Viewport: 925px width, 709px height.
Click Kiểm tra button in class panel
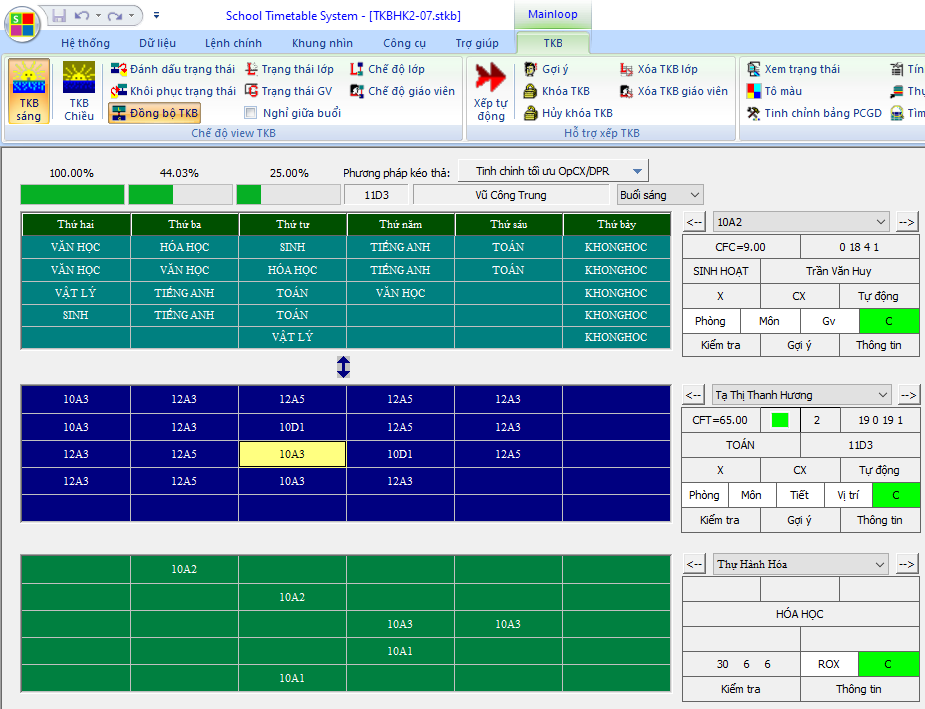(720, 345)
